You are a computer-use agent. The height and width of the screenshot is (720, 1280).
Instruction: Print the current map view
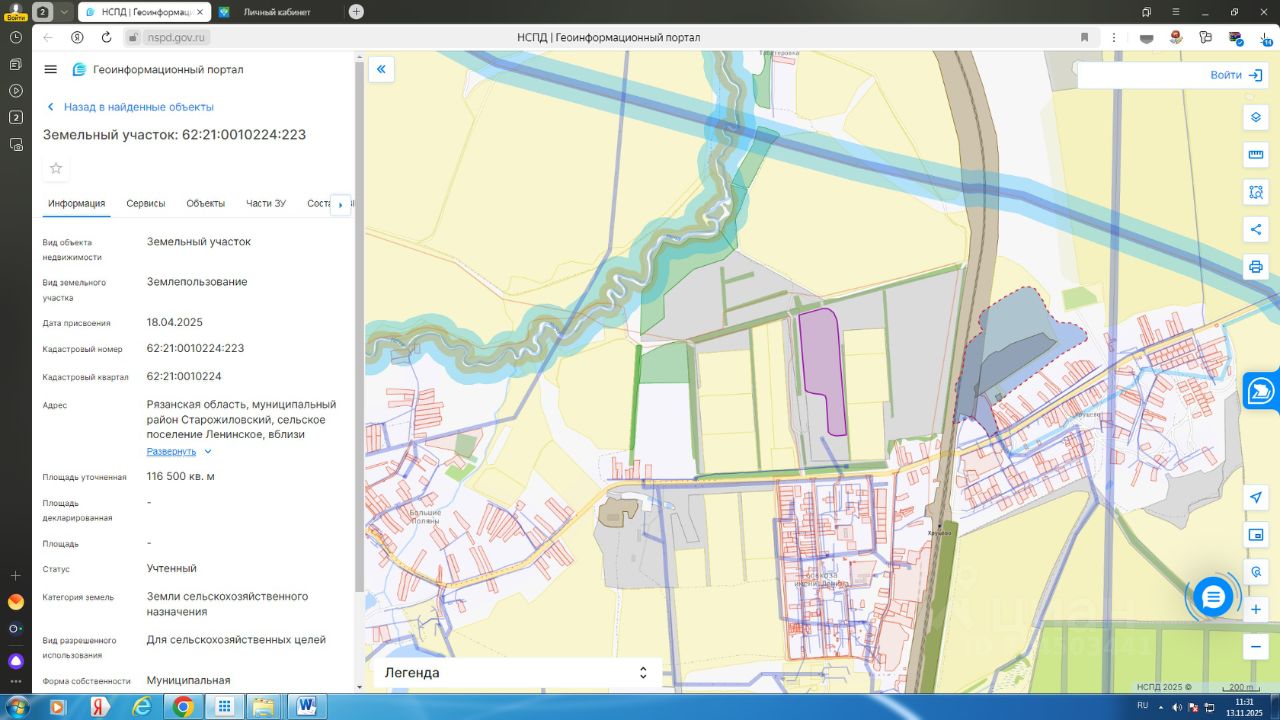tap(1256, 267)
